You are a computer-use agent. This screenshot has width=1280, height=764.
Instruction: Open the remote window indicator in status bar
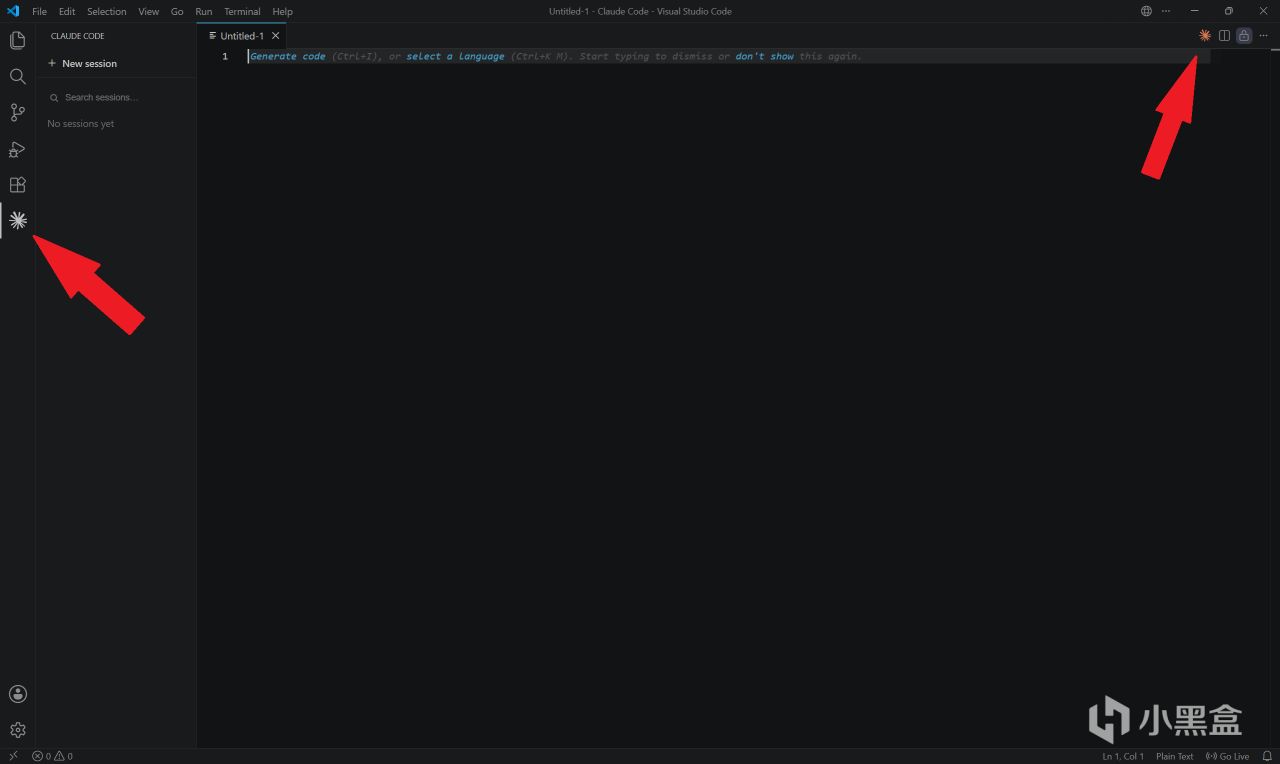(13, 756)
